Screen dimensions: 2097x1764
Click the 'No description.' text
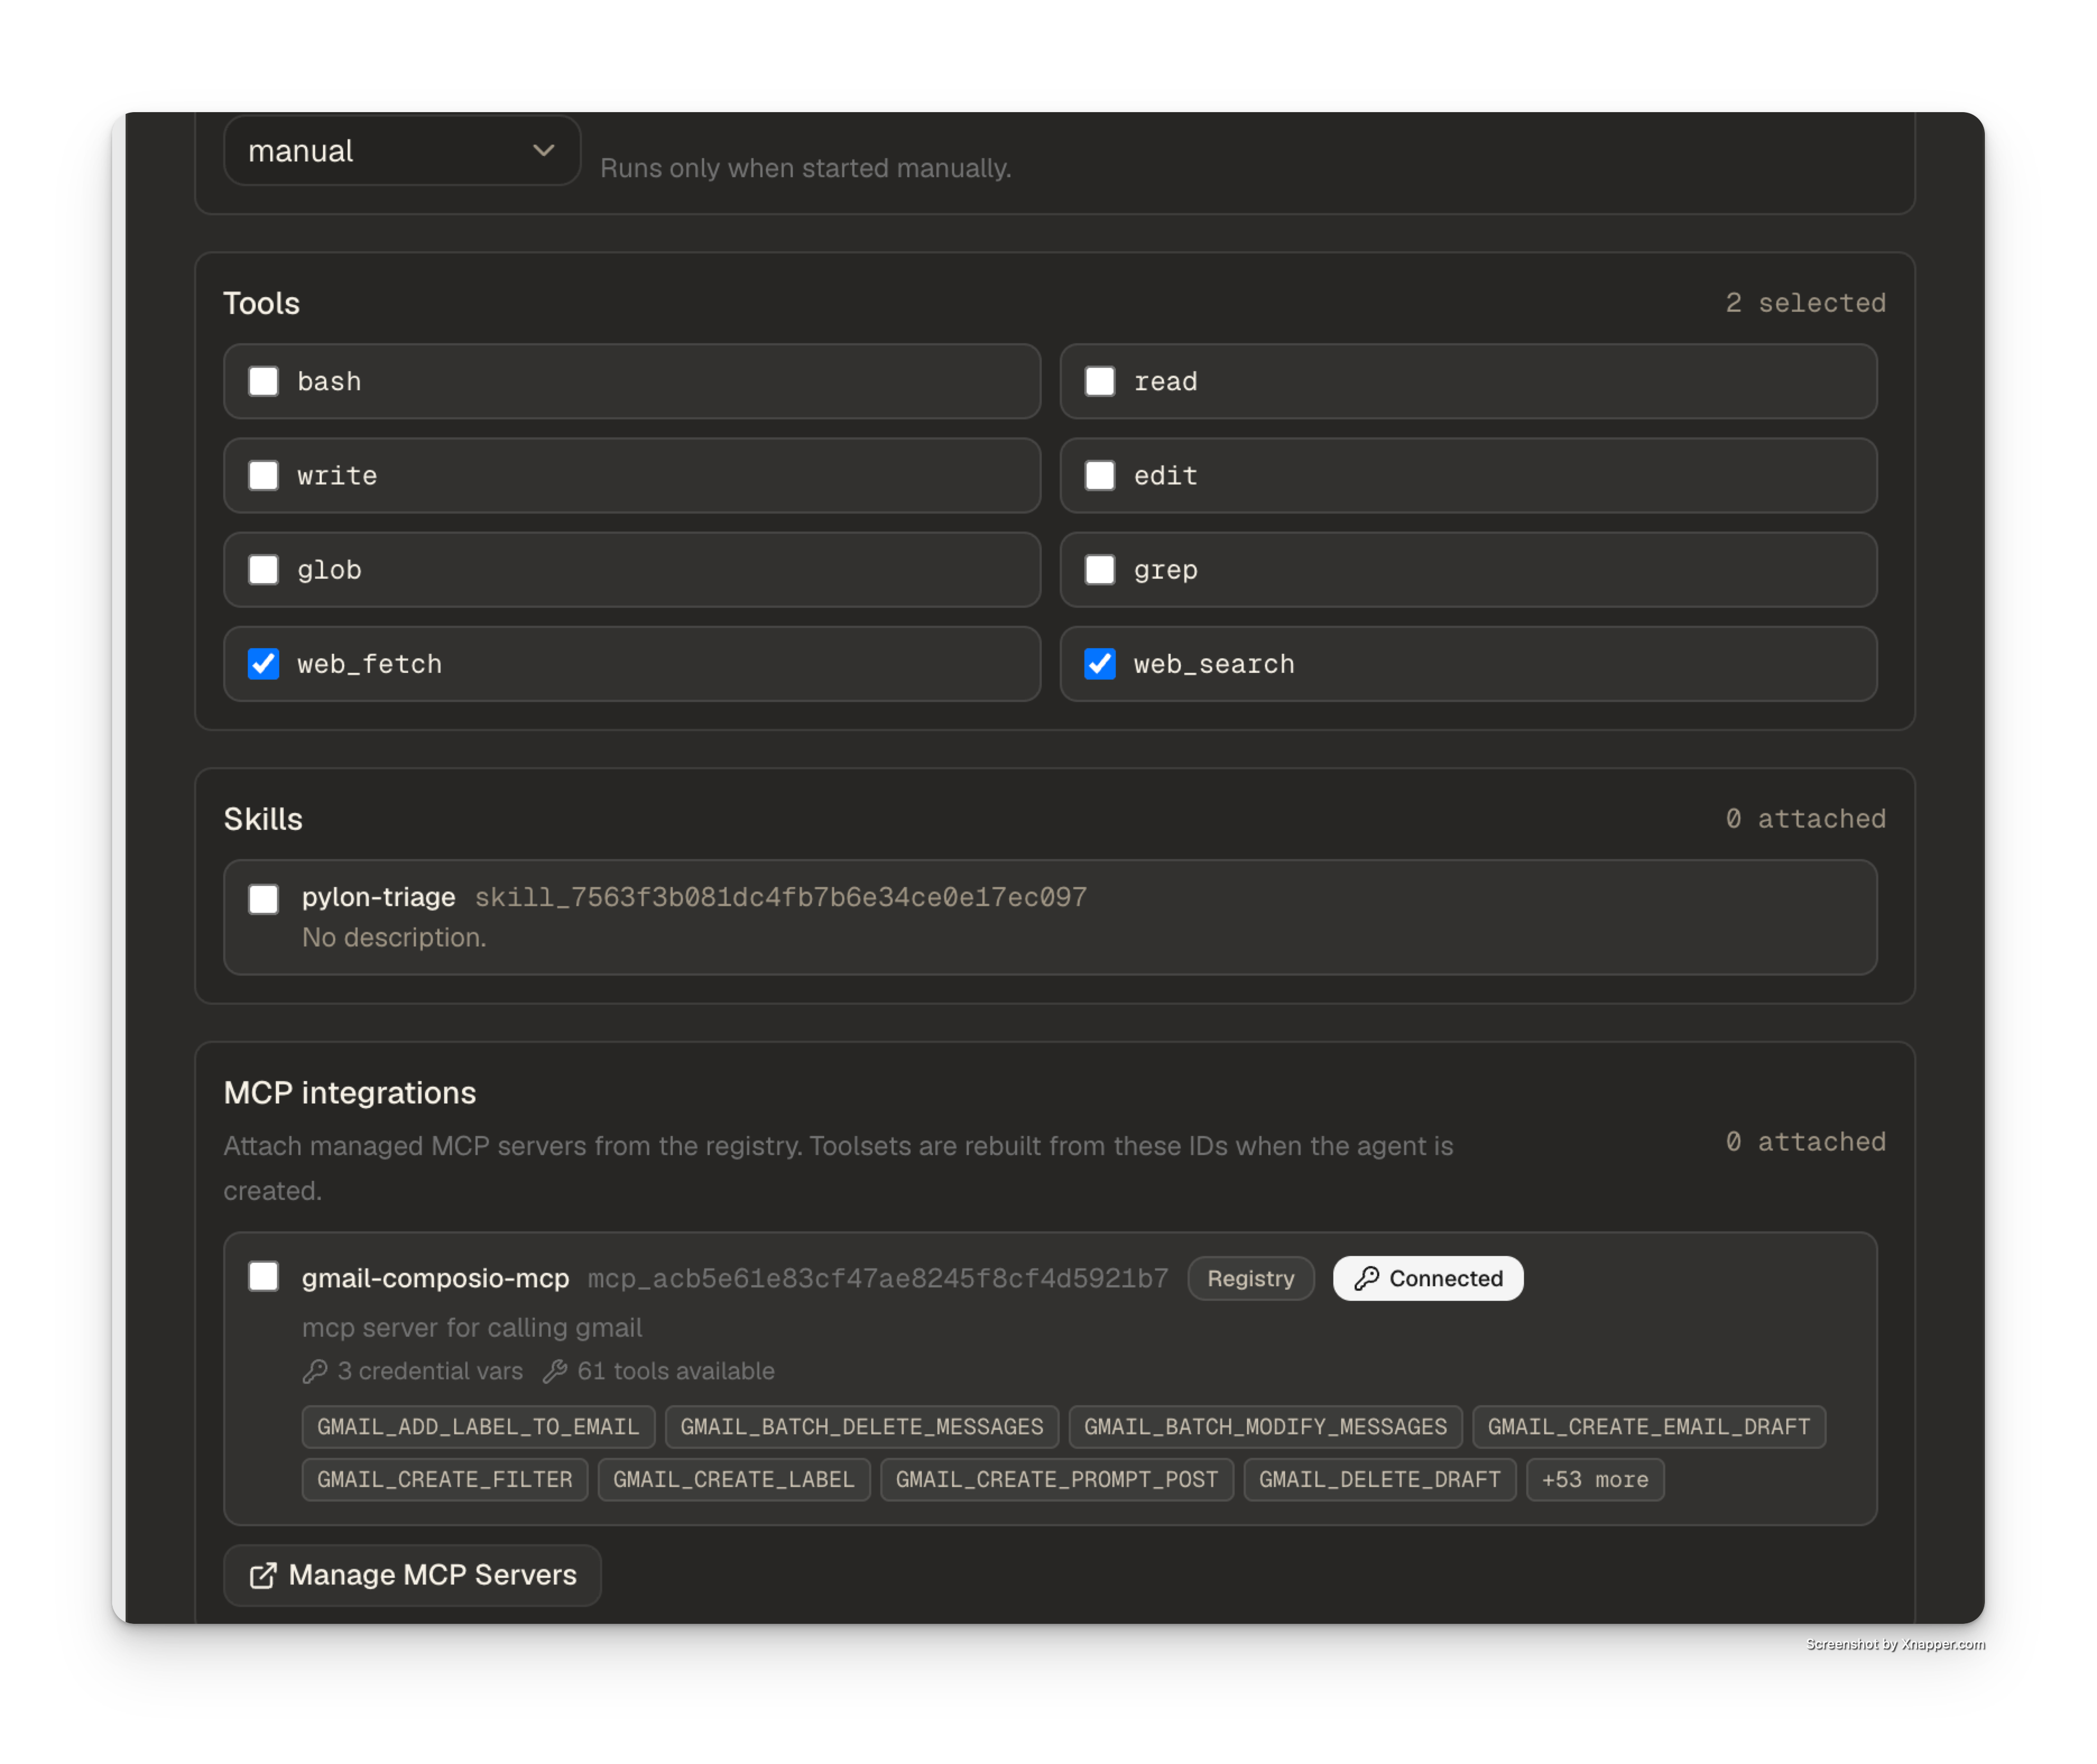pyautogui.click(x=394, y=937)
